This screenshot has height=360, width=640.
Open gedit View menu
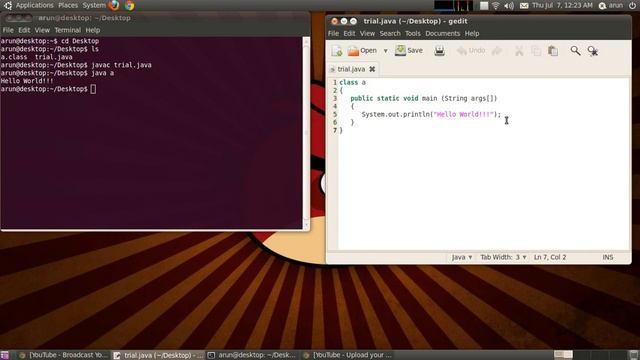click(x=367, y=33)
